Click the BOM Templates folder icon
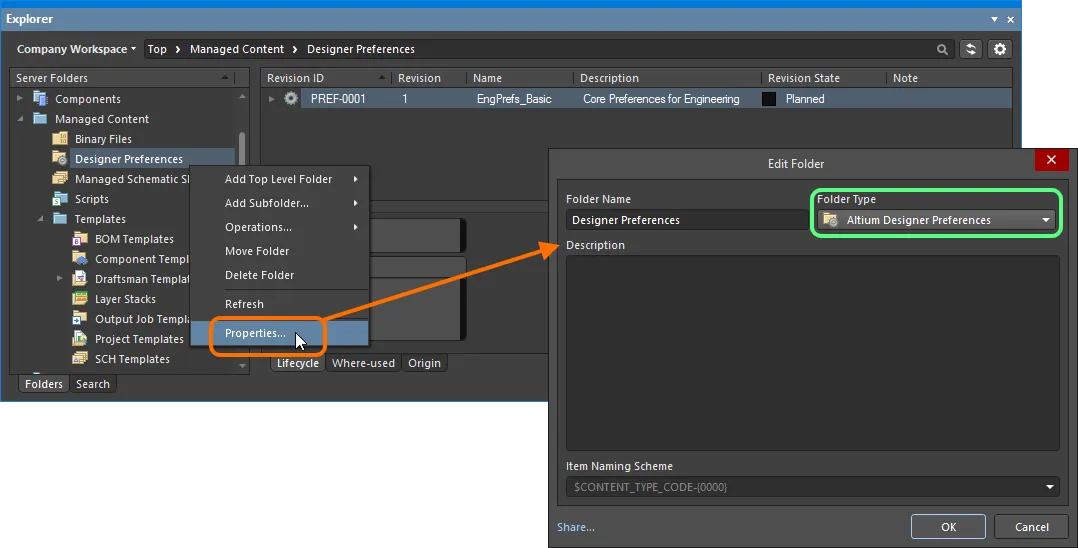This screenshot has height=548, width=1078. [x=80, y=239]
